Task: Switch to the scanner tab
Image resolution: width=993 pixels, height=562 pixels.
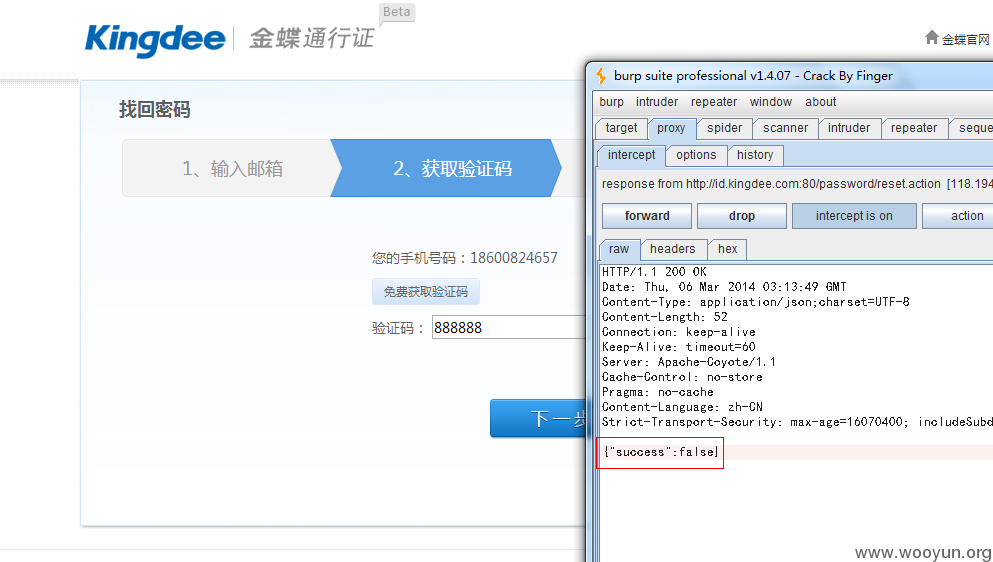Action: [785, 128]
